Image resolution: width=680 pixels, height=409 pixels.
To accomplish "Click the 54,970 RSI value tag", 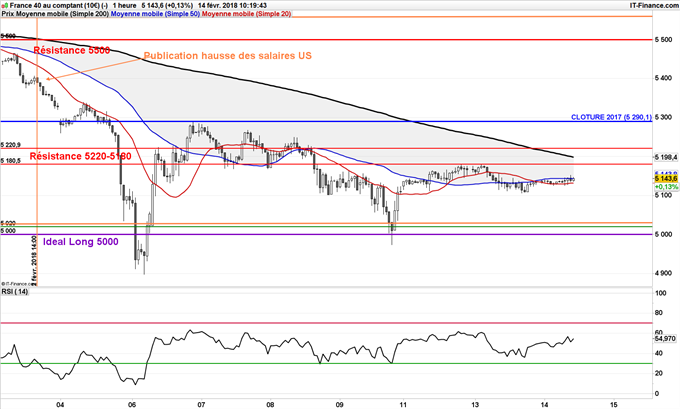I will (x=665, y=338).
